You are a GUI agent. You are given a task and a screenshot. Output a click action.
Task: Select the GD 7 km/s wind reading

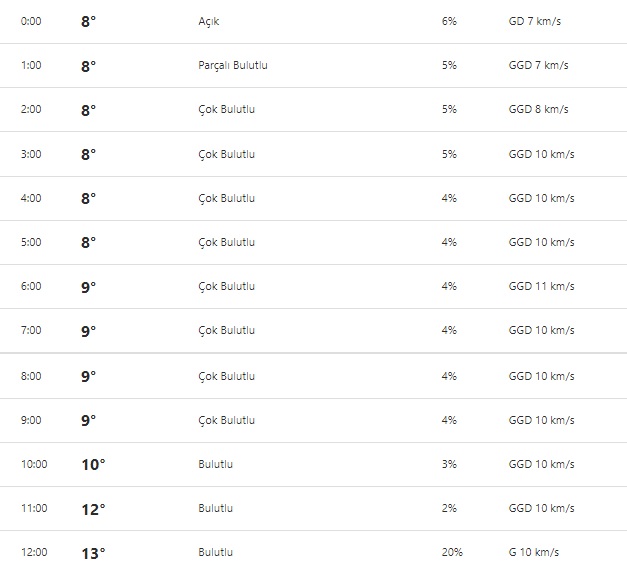[x=535, y=22]
